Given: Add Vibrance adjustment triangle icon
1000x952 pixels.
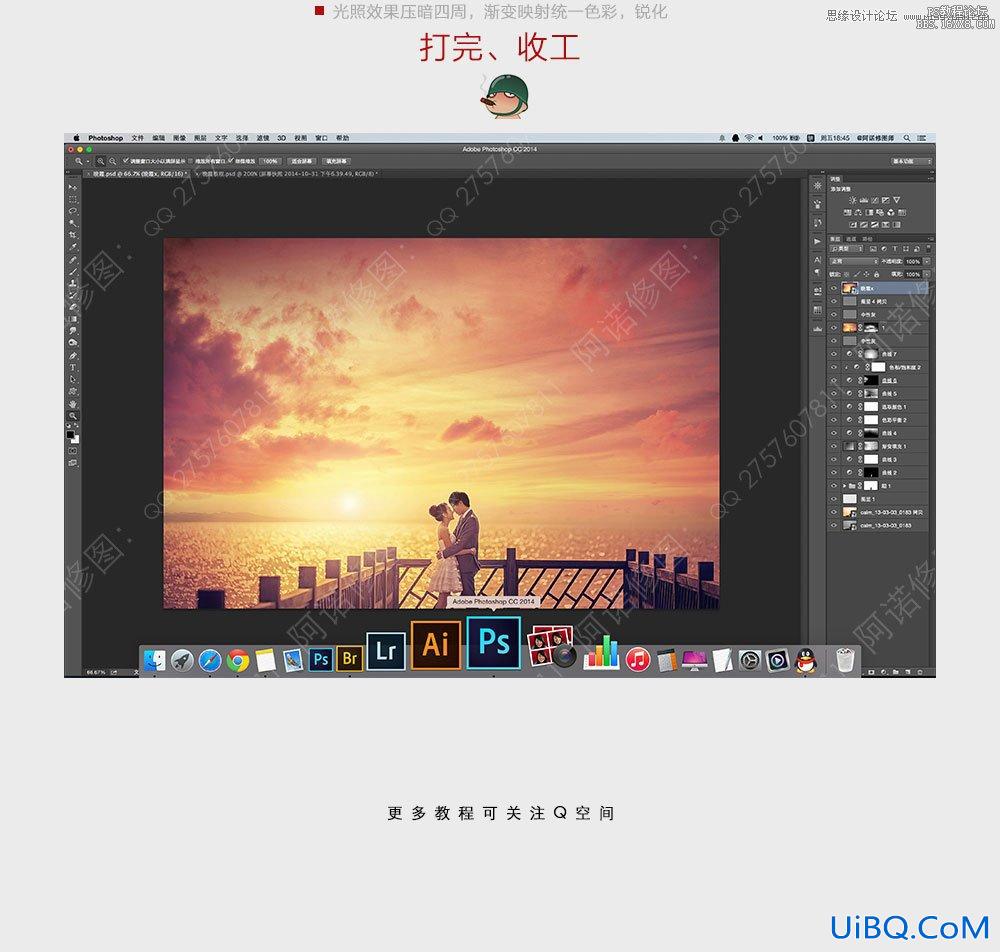Looking at the screenshot, I should tap(897, 200).
